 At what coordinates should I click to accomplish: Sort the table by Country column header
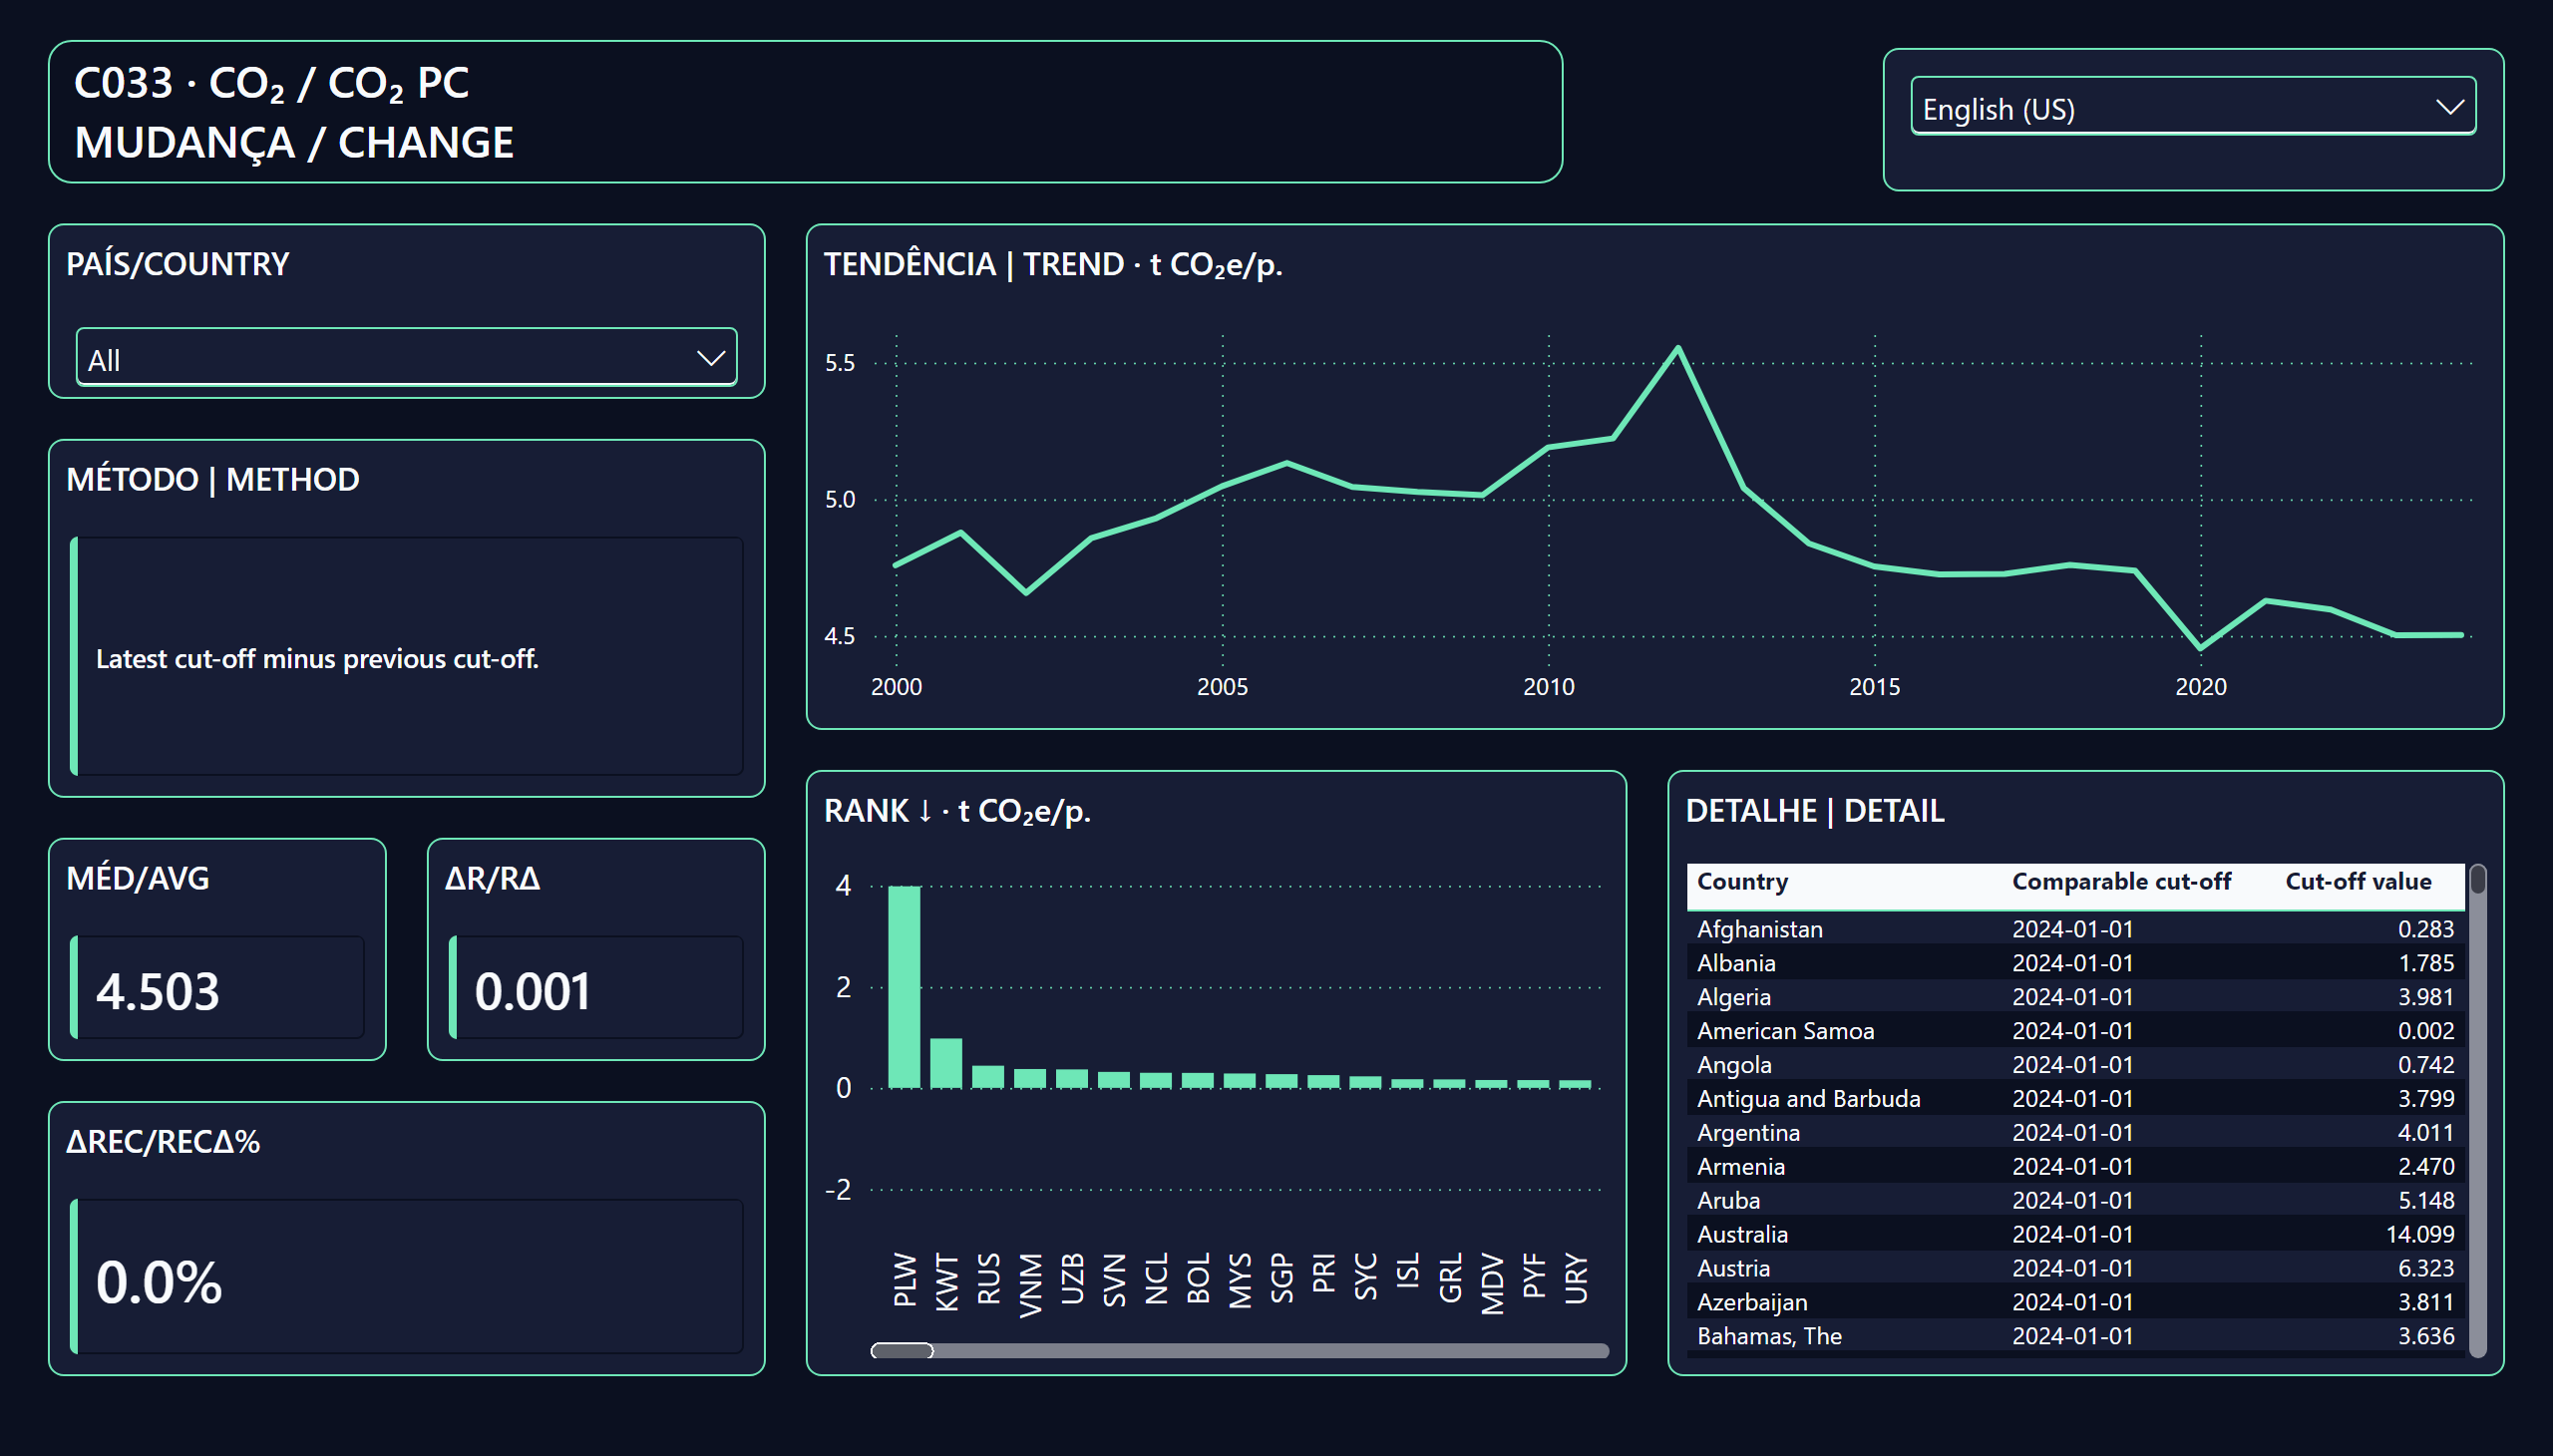click(x=1742, y=882)
